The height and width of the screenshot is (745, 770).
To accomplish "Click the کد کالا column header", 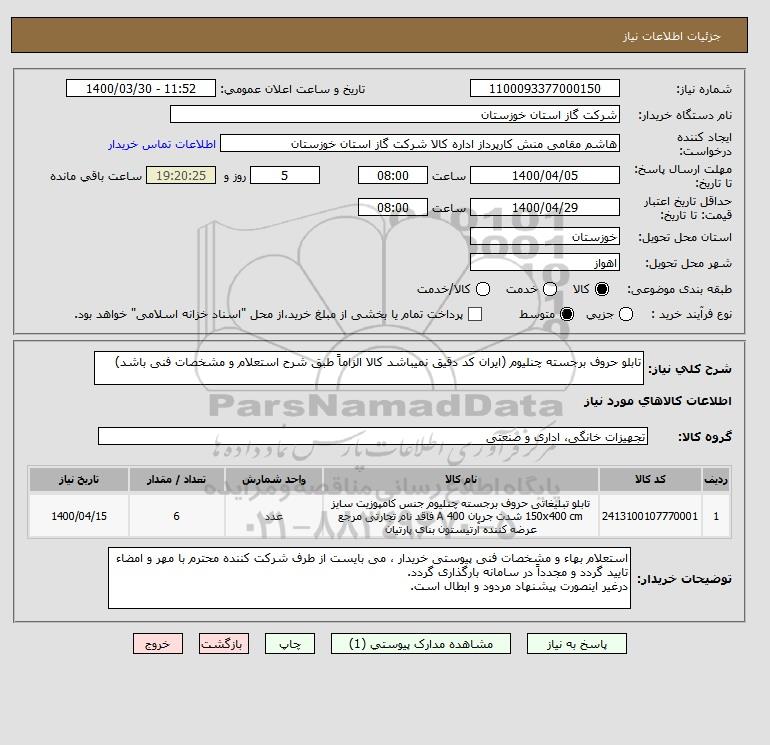I will (650, 479).
